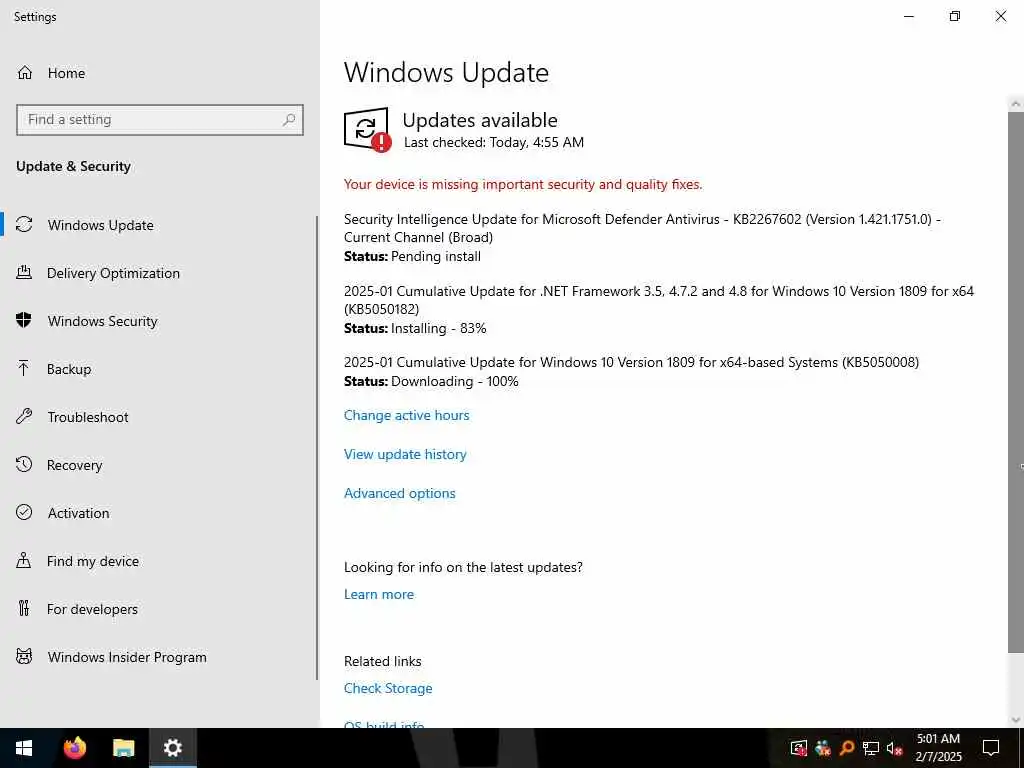Viewport: 1024px width, 768px height.
Task: Click the scrollbar up arrow in Windows Update pane
Action: [1016, 104]
